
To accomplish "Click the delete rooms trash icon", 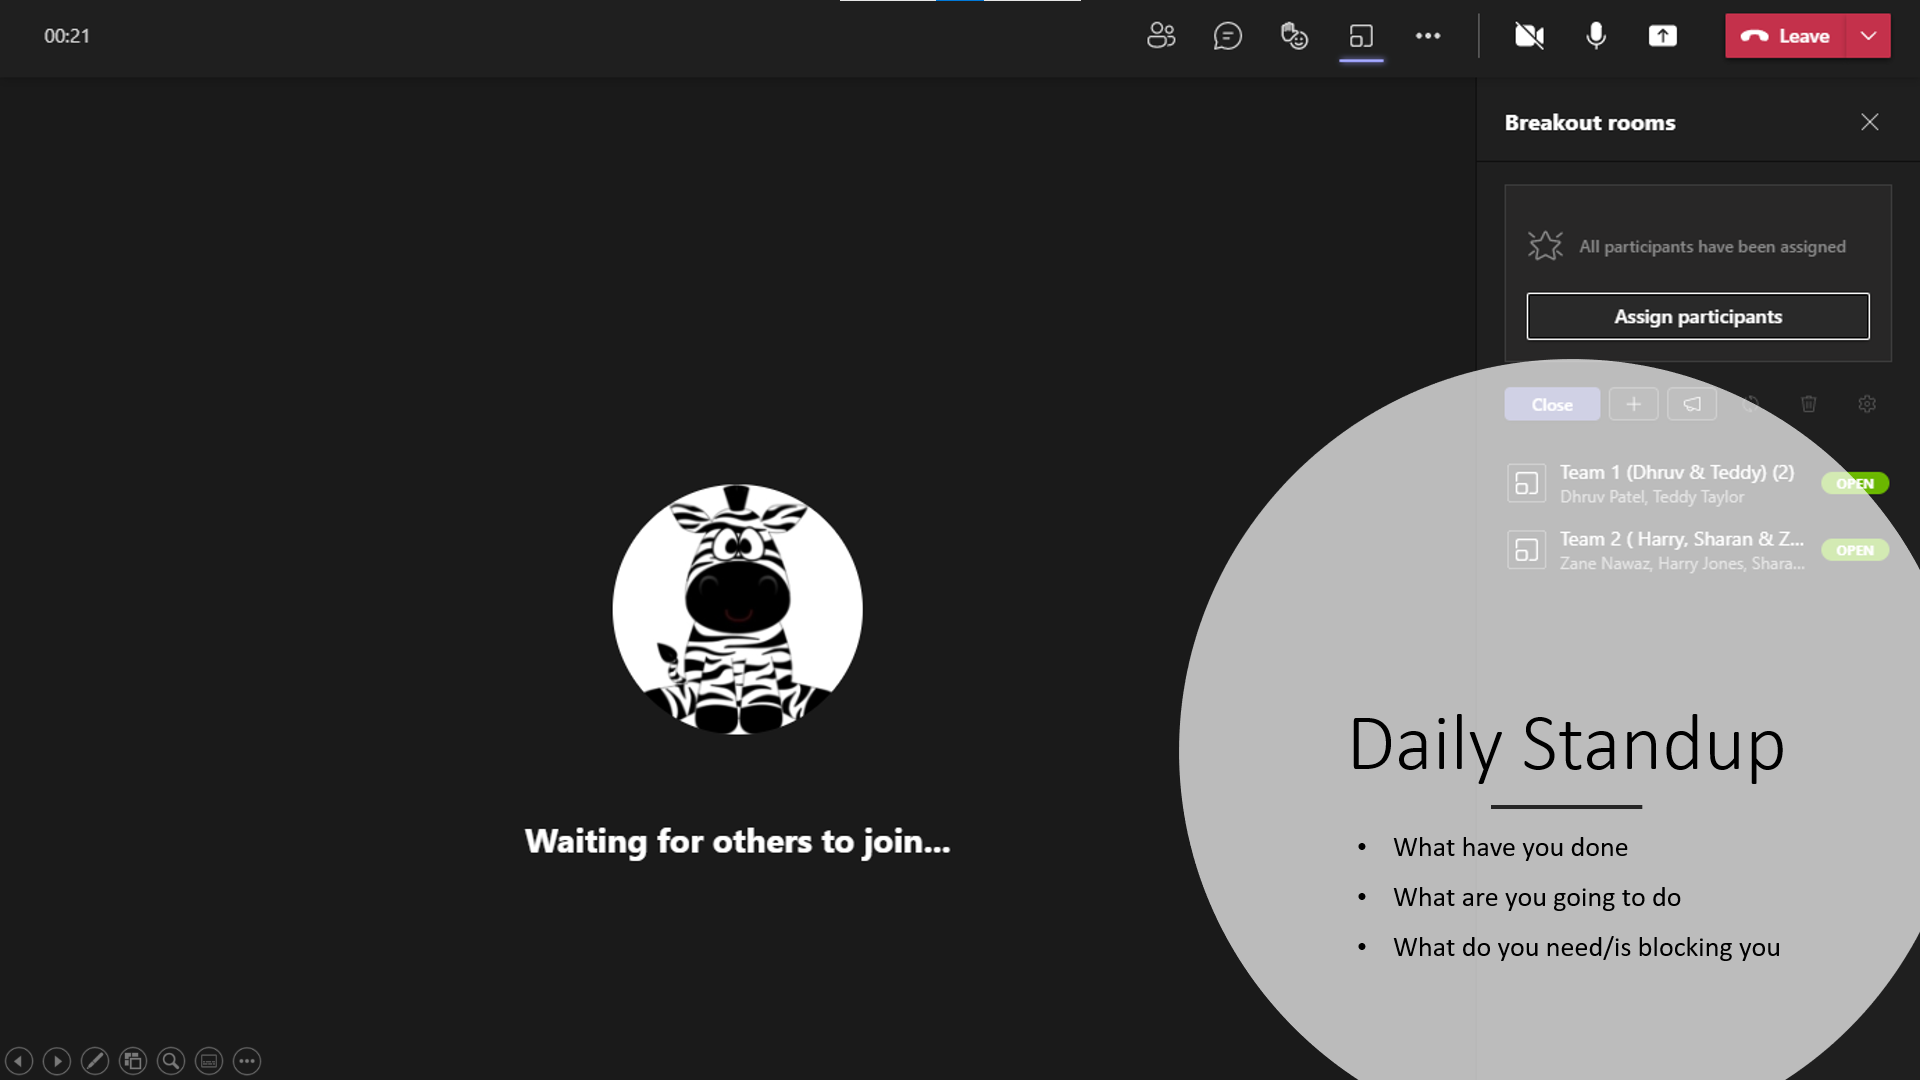I will [1808, 404].
